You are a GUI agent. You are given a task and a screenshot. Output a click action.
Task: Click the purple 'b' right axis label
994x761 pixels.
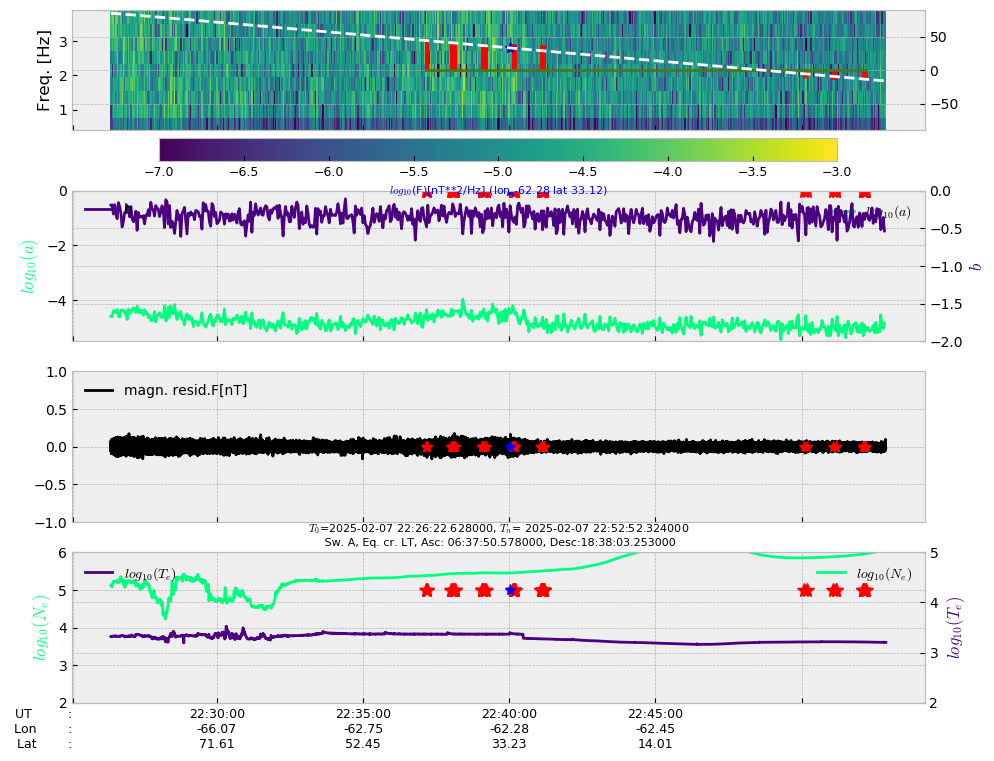(976, 266)
